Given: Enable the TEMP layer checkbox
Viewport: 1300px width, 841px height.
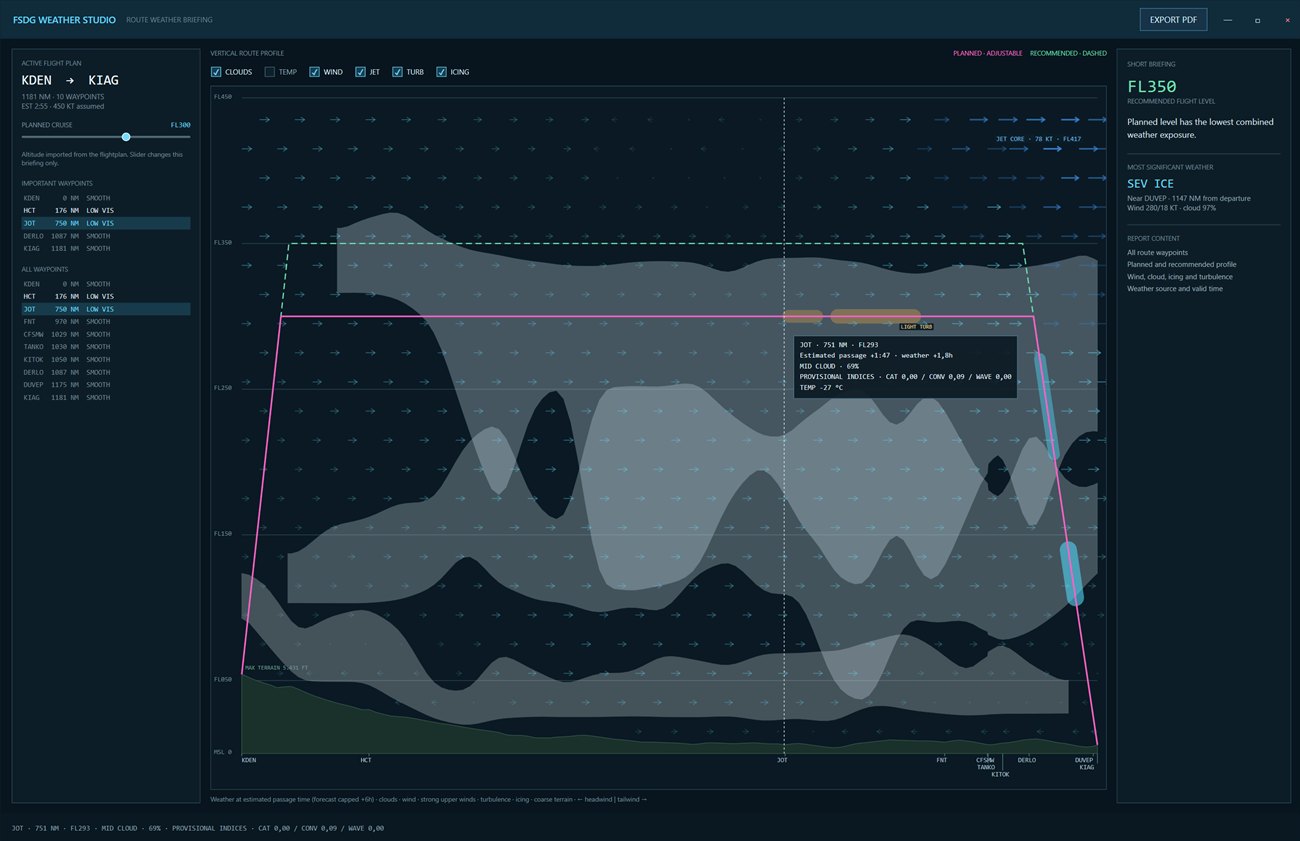Looking at the screenshot, I should 270,72.
